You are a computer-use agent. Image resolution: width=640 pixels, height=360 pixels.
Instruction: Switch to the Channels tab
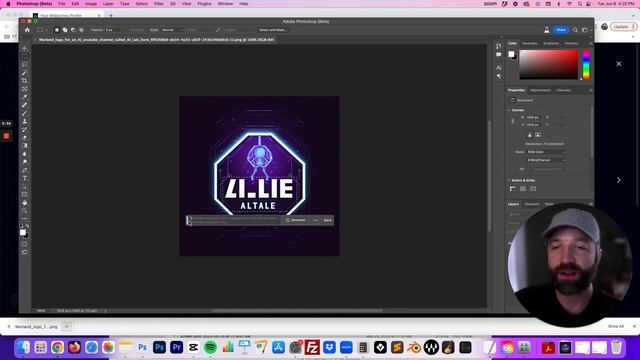pyautogui.click(x=531, y=204)
